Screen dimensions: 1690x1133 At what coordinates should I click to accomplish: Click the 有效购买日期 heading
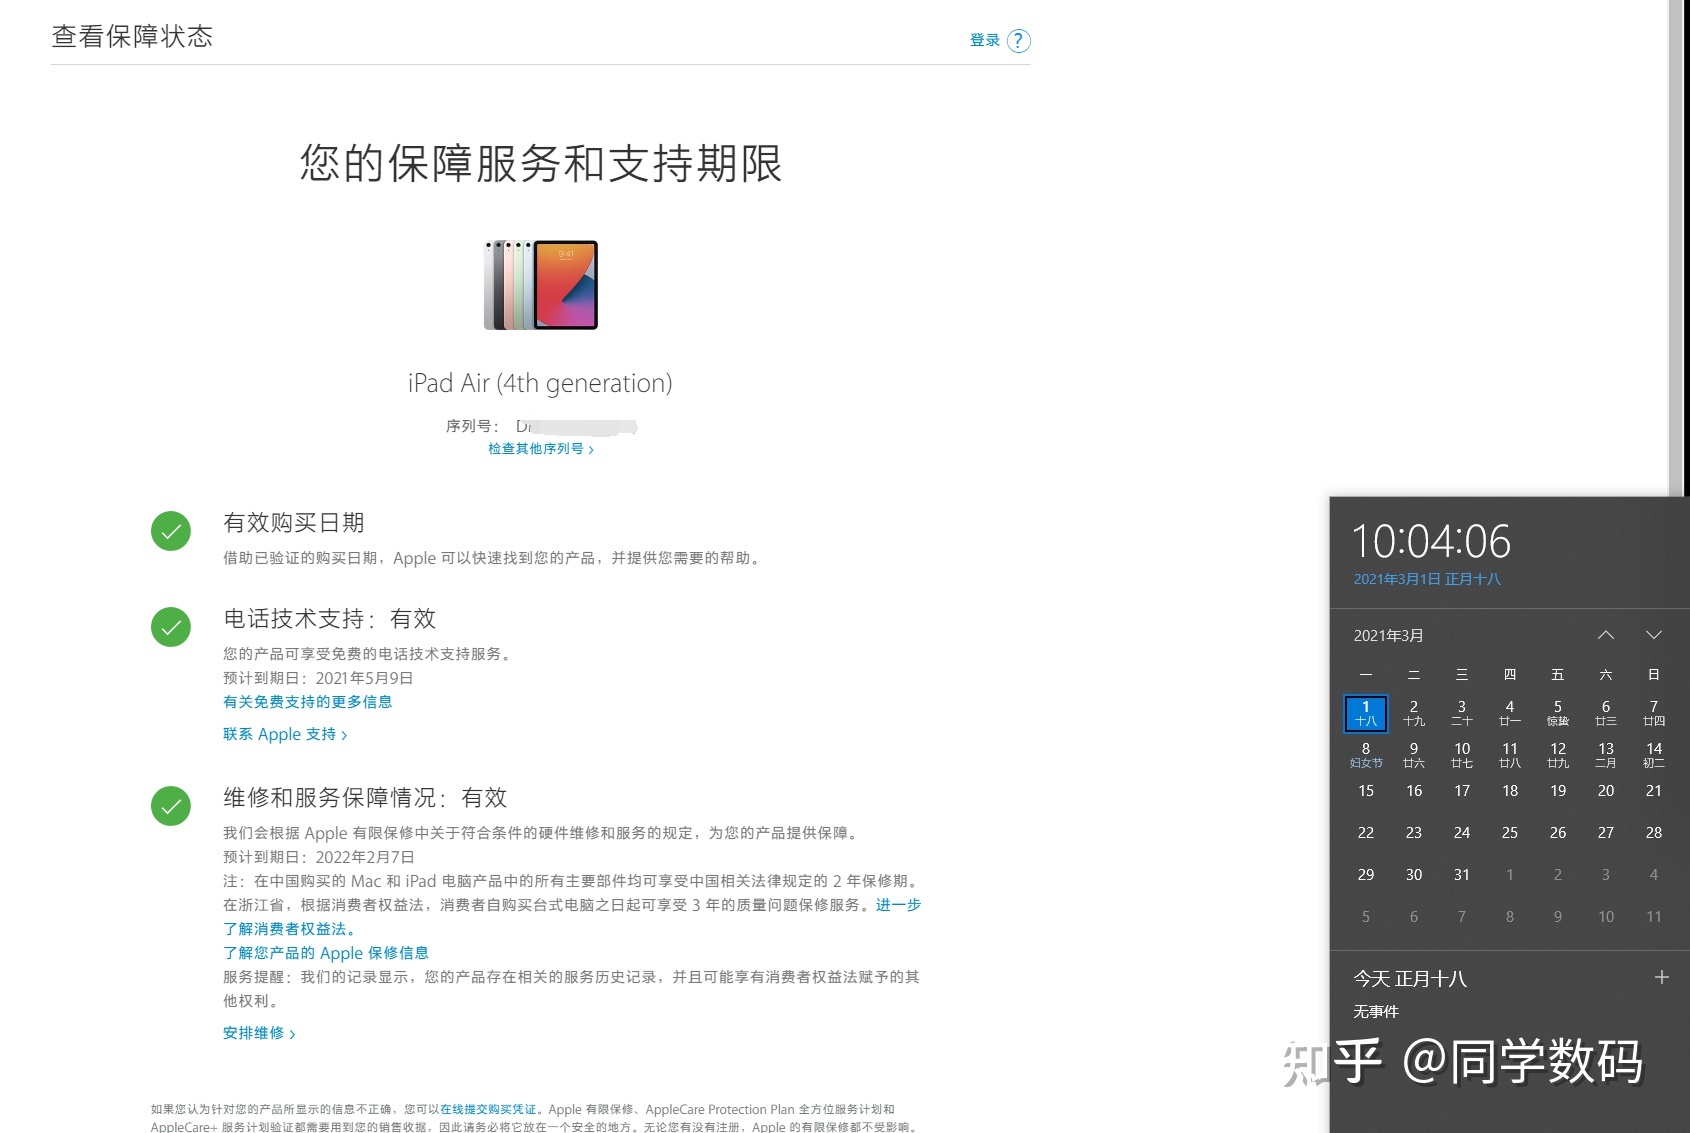[x=294, y=523]
